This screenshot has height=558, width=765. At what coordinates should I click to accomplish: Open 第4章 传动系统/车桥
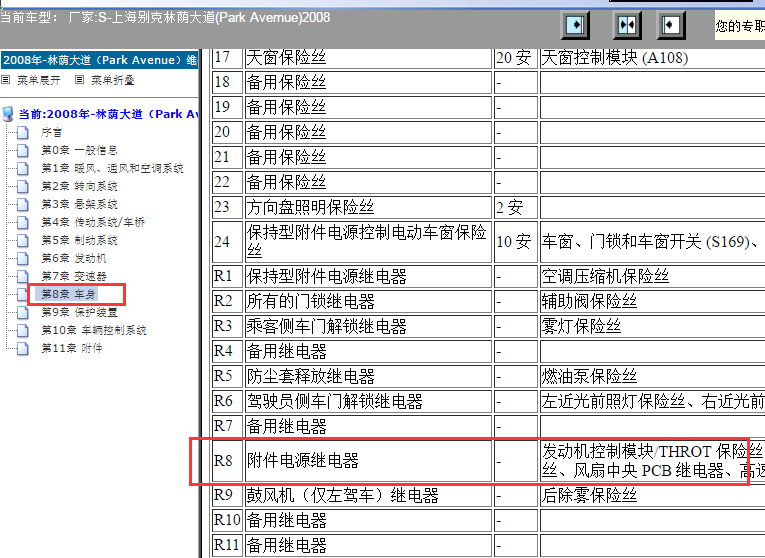93,222
